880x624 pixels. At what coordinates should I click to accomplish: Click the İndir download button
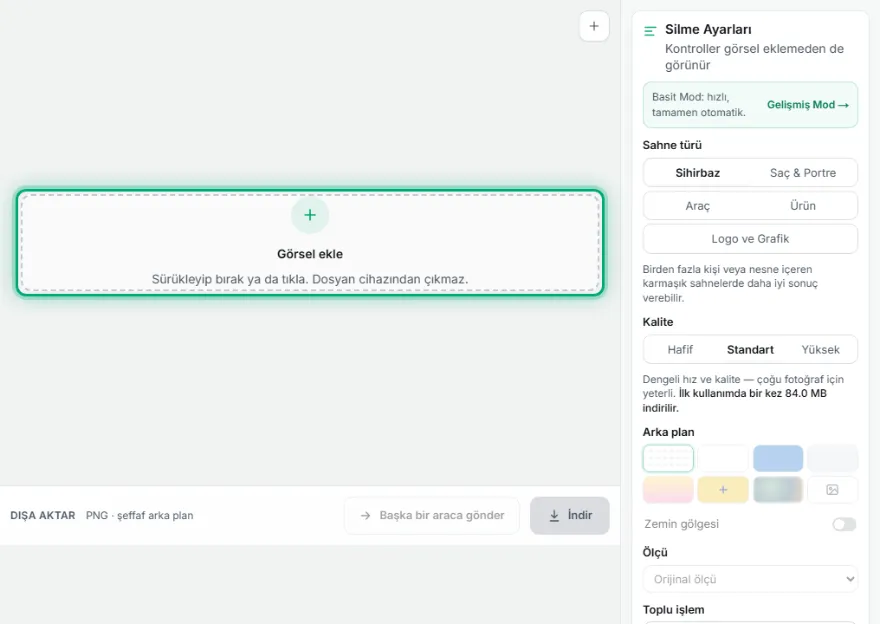pos(570,515)
